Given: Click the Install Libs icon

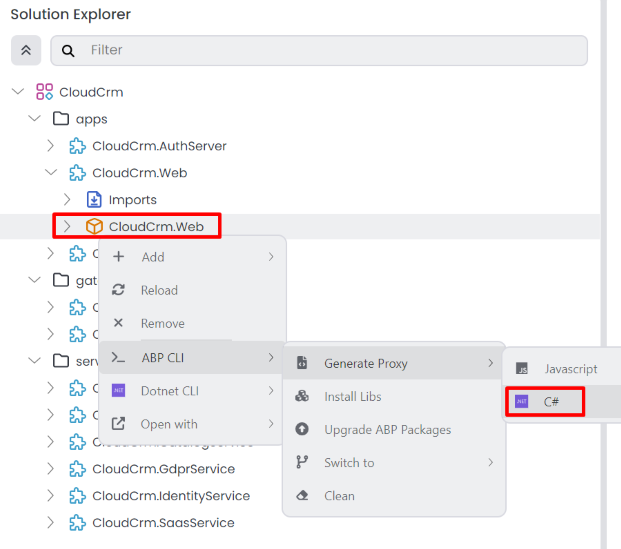Looking at the screenshot, I should click(x=302, y=397).
